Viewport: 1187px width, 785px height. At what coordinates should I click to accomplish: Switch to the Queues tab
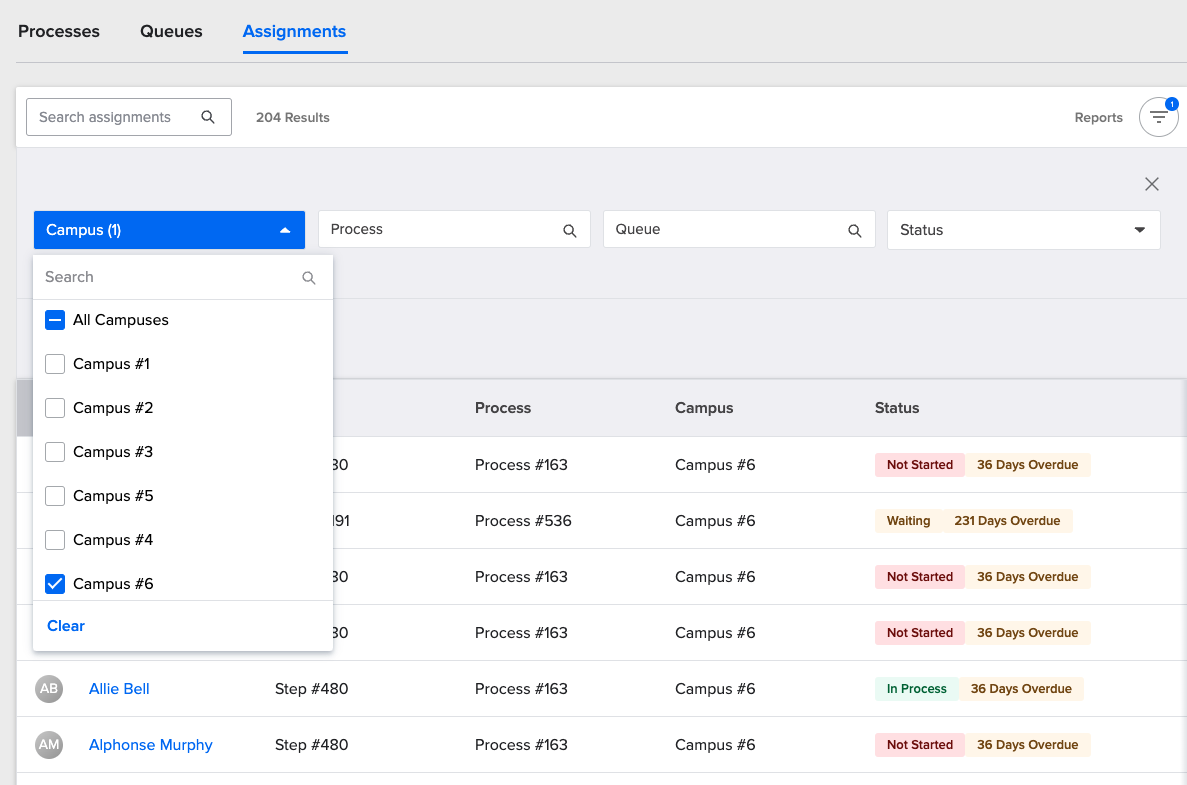pyautogui.click(x=170, y=31)
